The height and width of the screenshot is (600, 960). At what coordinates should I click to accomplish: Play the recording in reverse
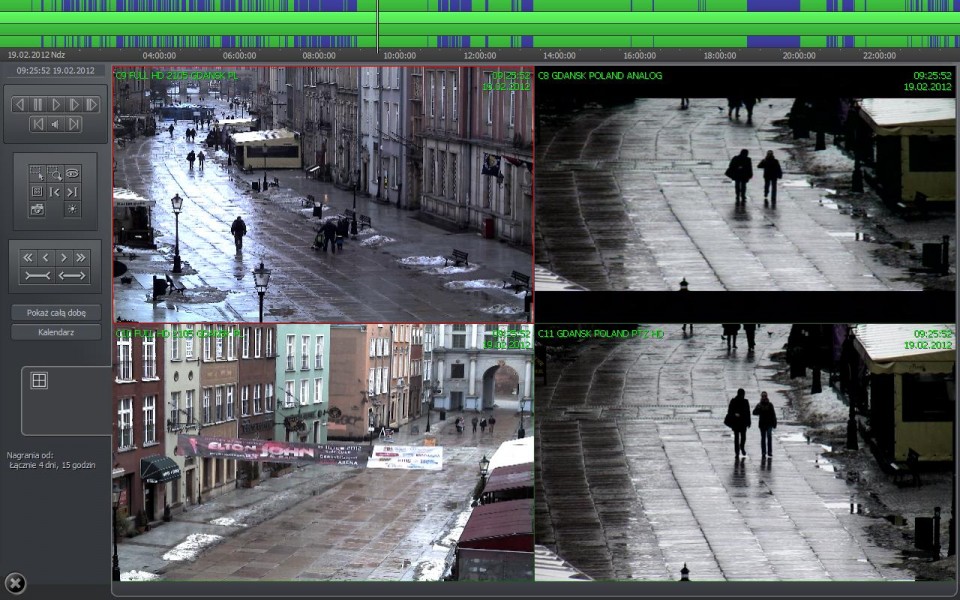coord(19,104)
